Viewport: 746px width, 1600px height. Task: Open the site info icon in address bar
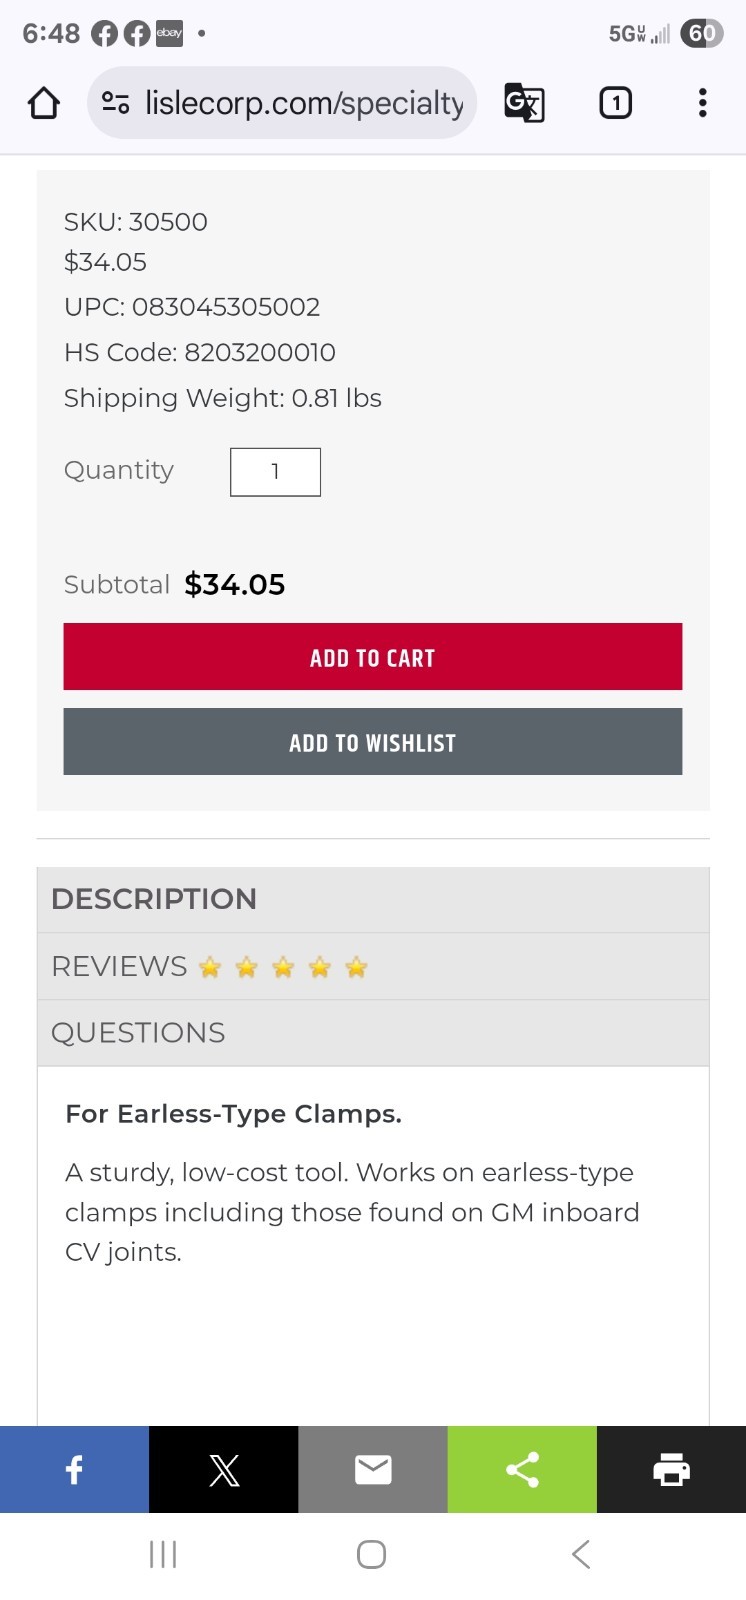tap(116, 103)
